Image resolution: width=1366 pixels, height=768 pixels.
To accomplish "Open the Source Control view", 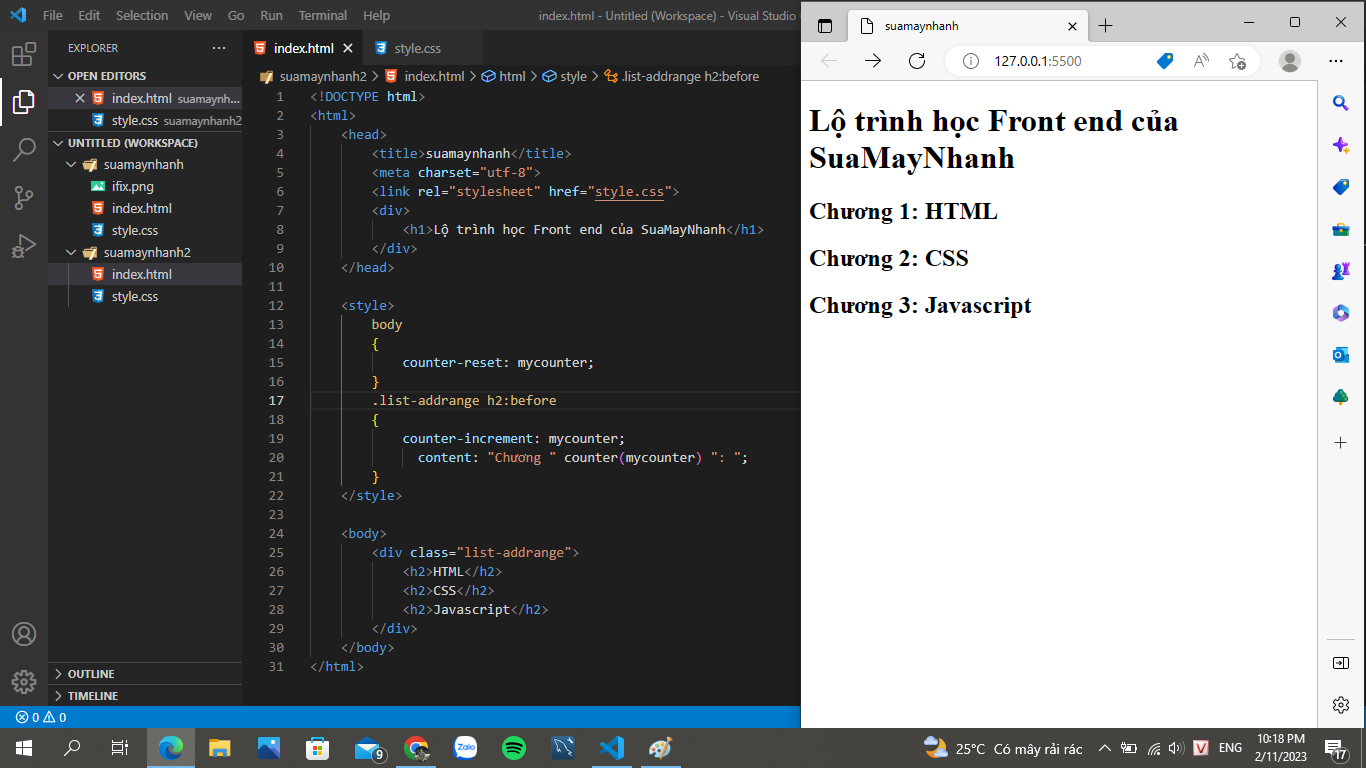I will coord(24,198).
